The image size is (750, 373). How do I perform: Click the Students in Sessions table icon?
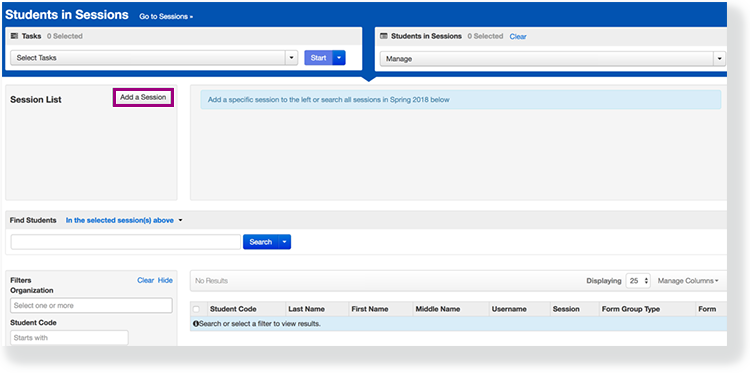coord(383,36)
